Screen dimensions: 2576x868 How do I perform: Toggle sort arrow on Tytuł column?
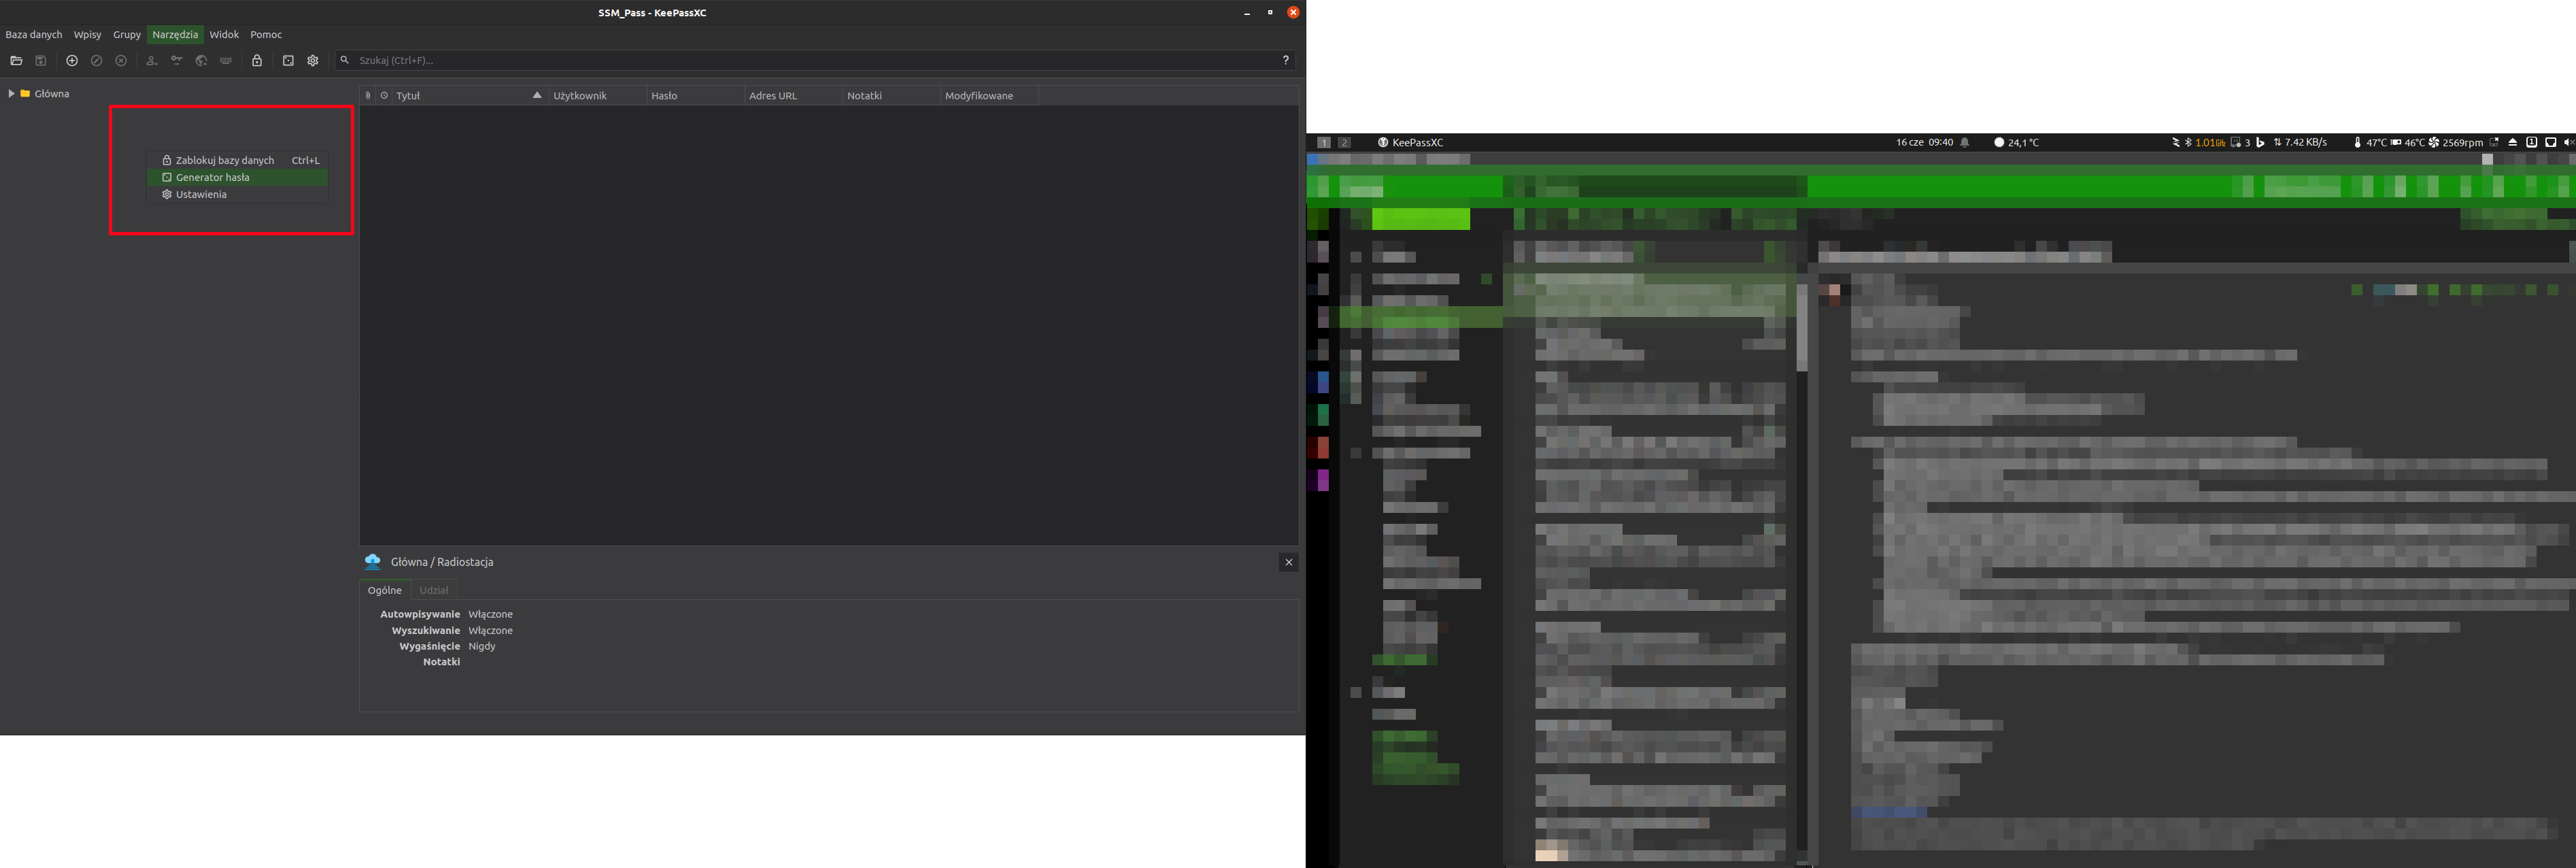[537, 96]
